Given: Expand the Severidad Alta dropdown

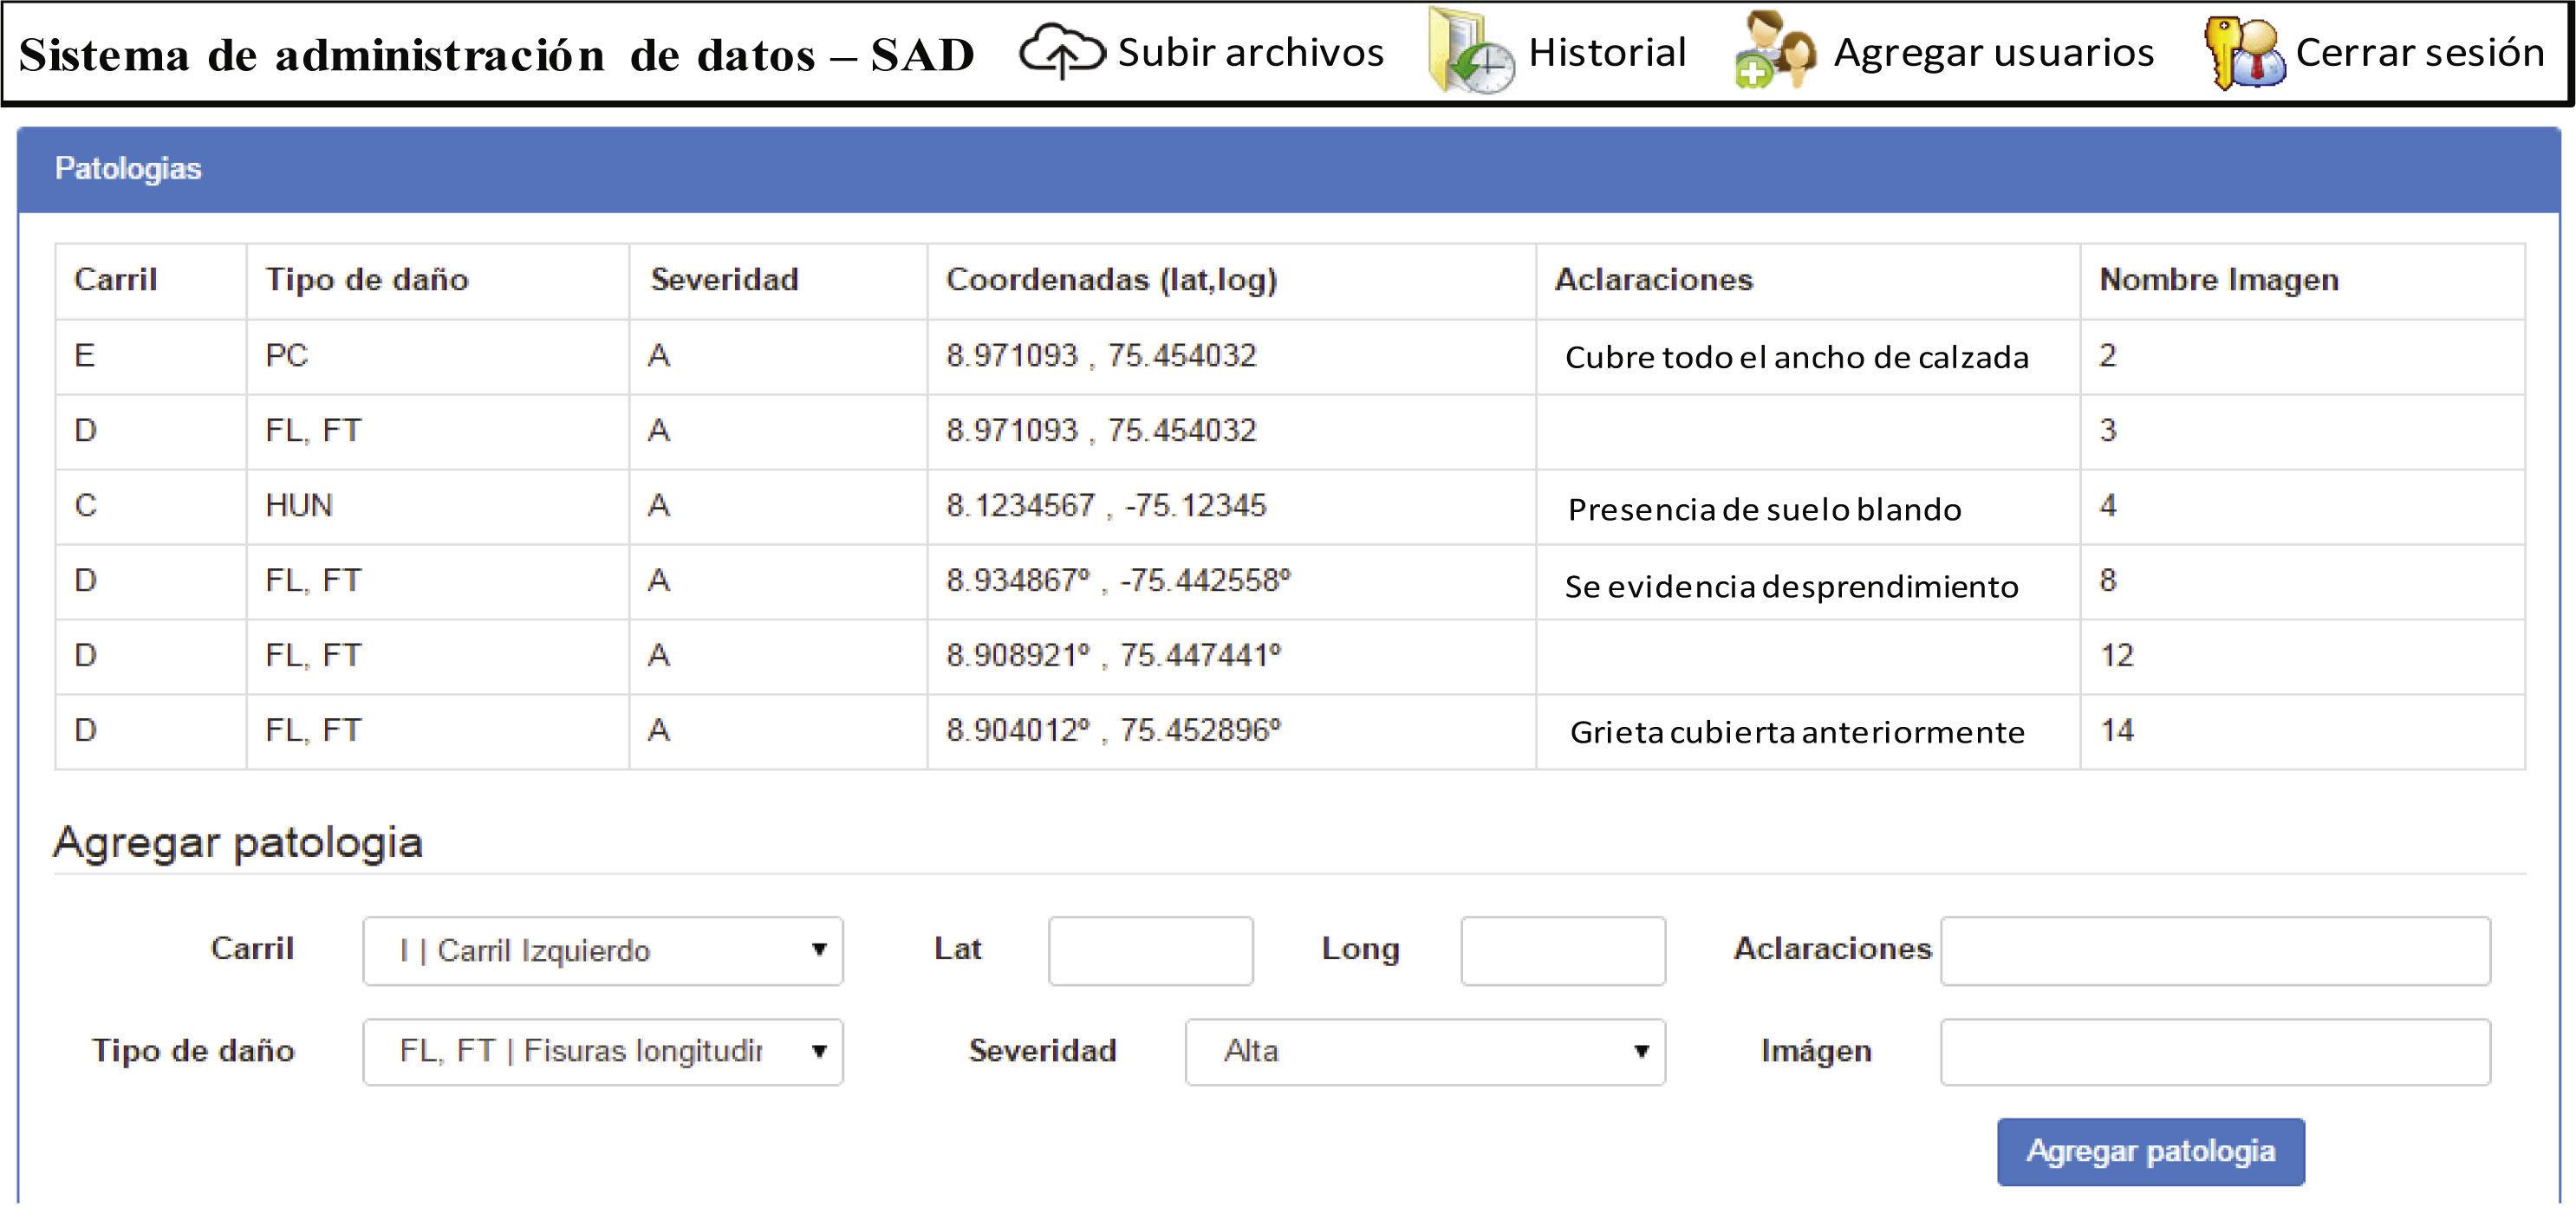Looking at the screenshot, I should [1424, 1051].
